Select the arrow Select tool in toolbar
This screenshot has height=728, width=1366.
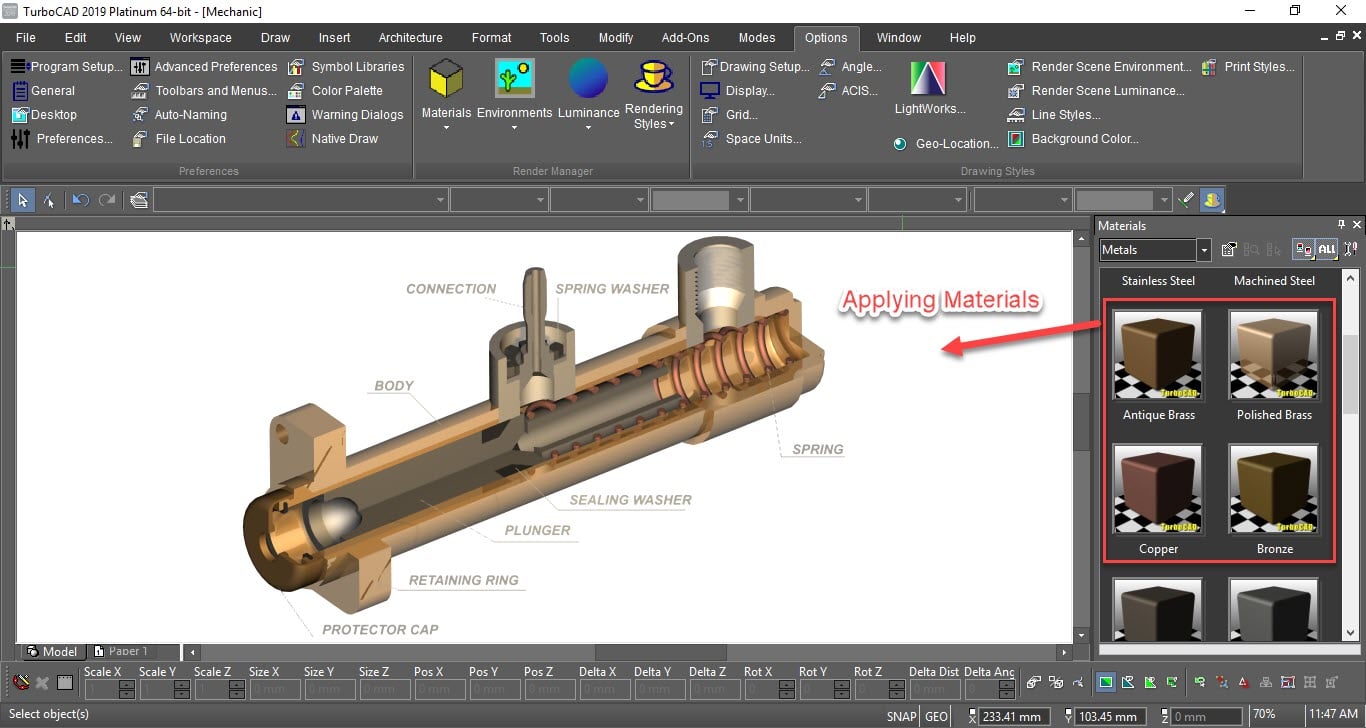(23, 200)
